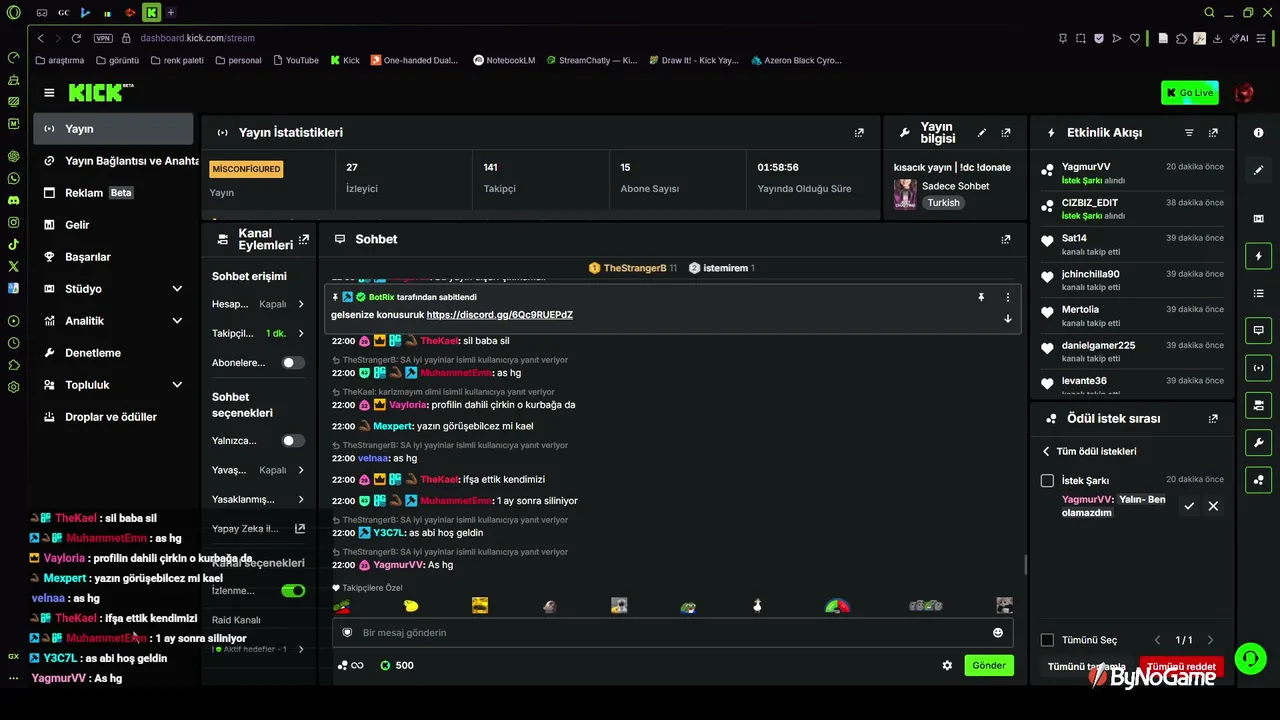Click the wrench icon in right rail

[x=1258, y=442]
